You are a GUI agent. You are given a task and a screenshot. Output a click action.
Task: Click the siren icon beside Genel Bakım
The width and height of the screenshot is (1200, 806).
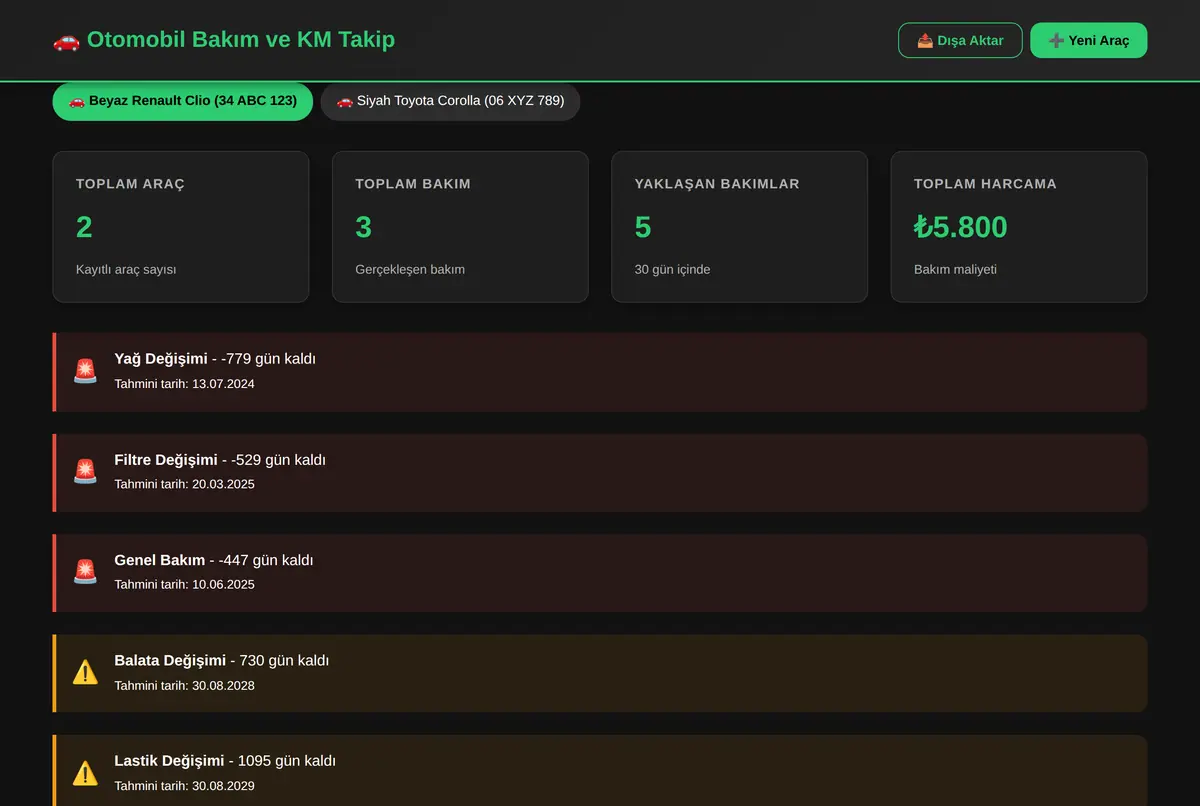(85, 572)
